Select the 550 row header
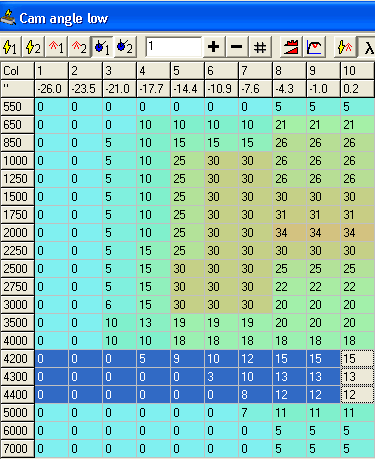 (x=17, y=107)
